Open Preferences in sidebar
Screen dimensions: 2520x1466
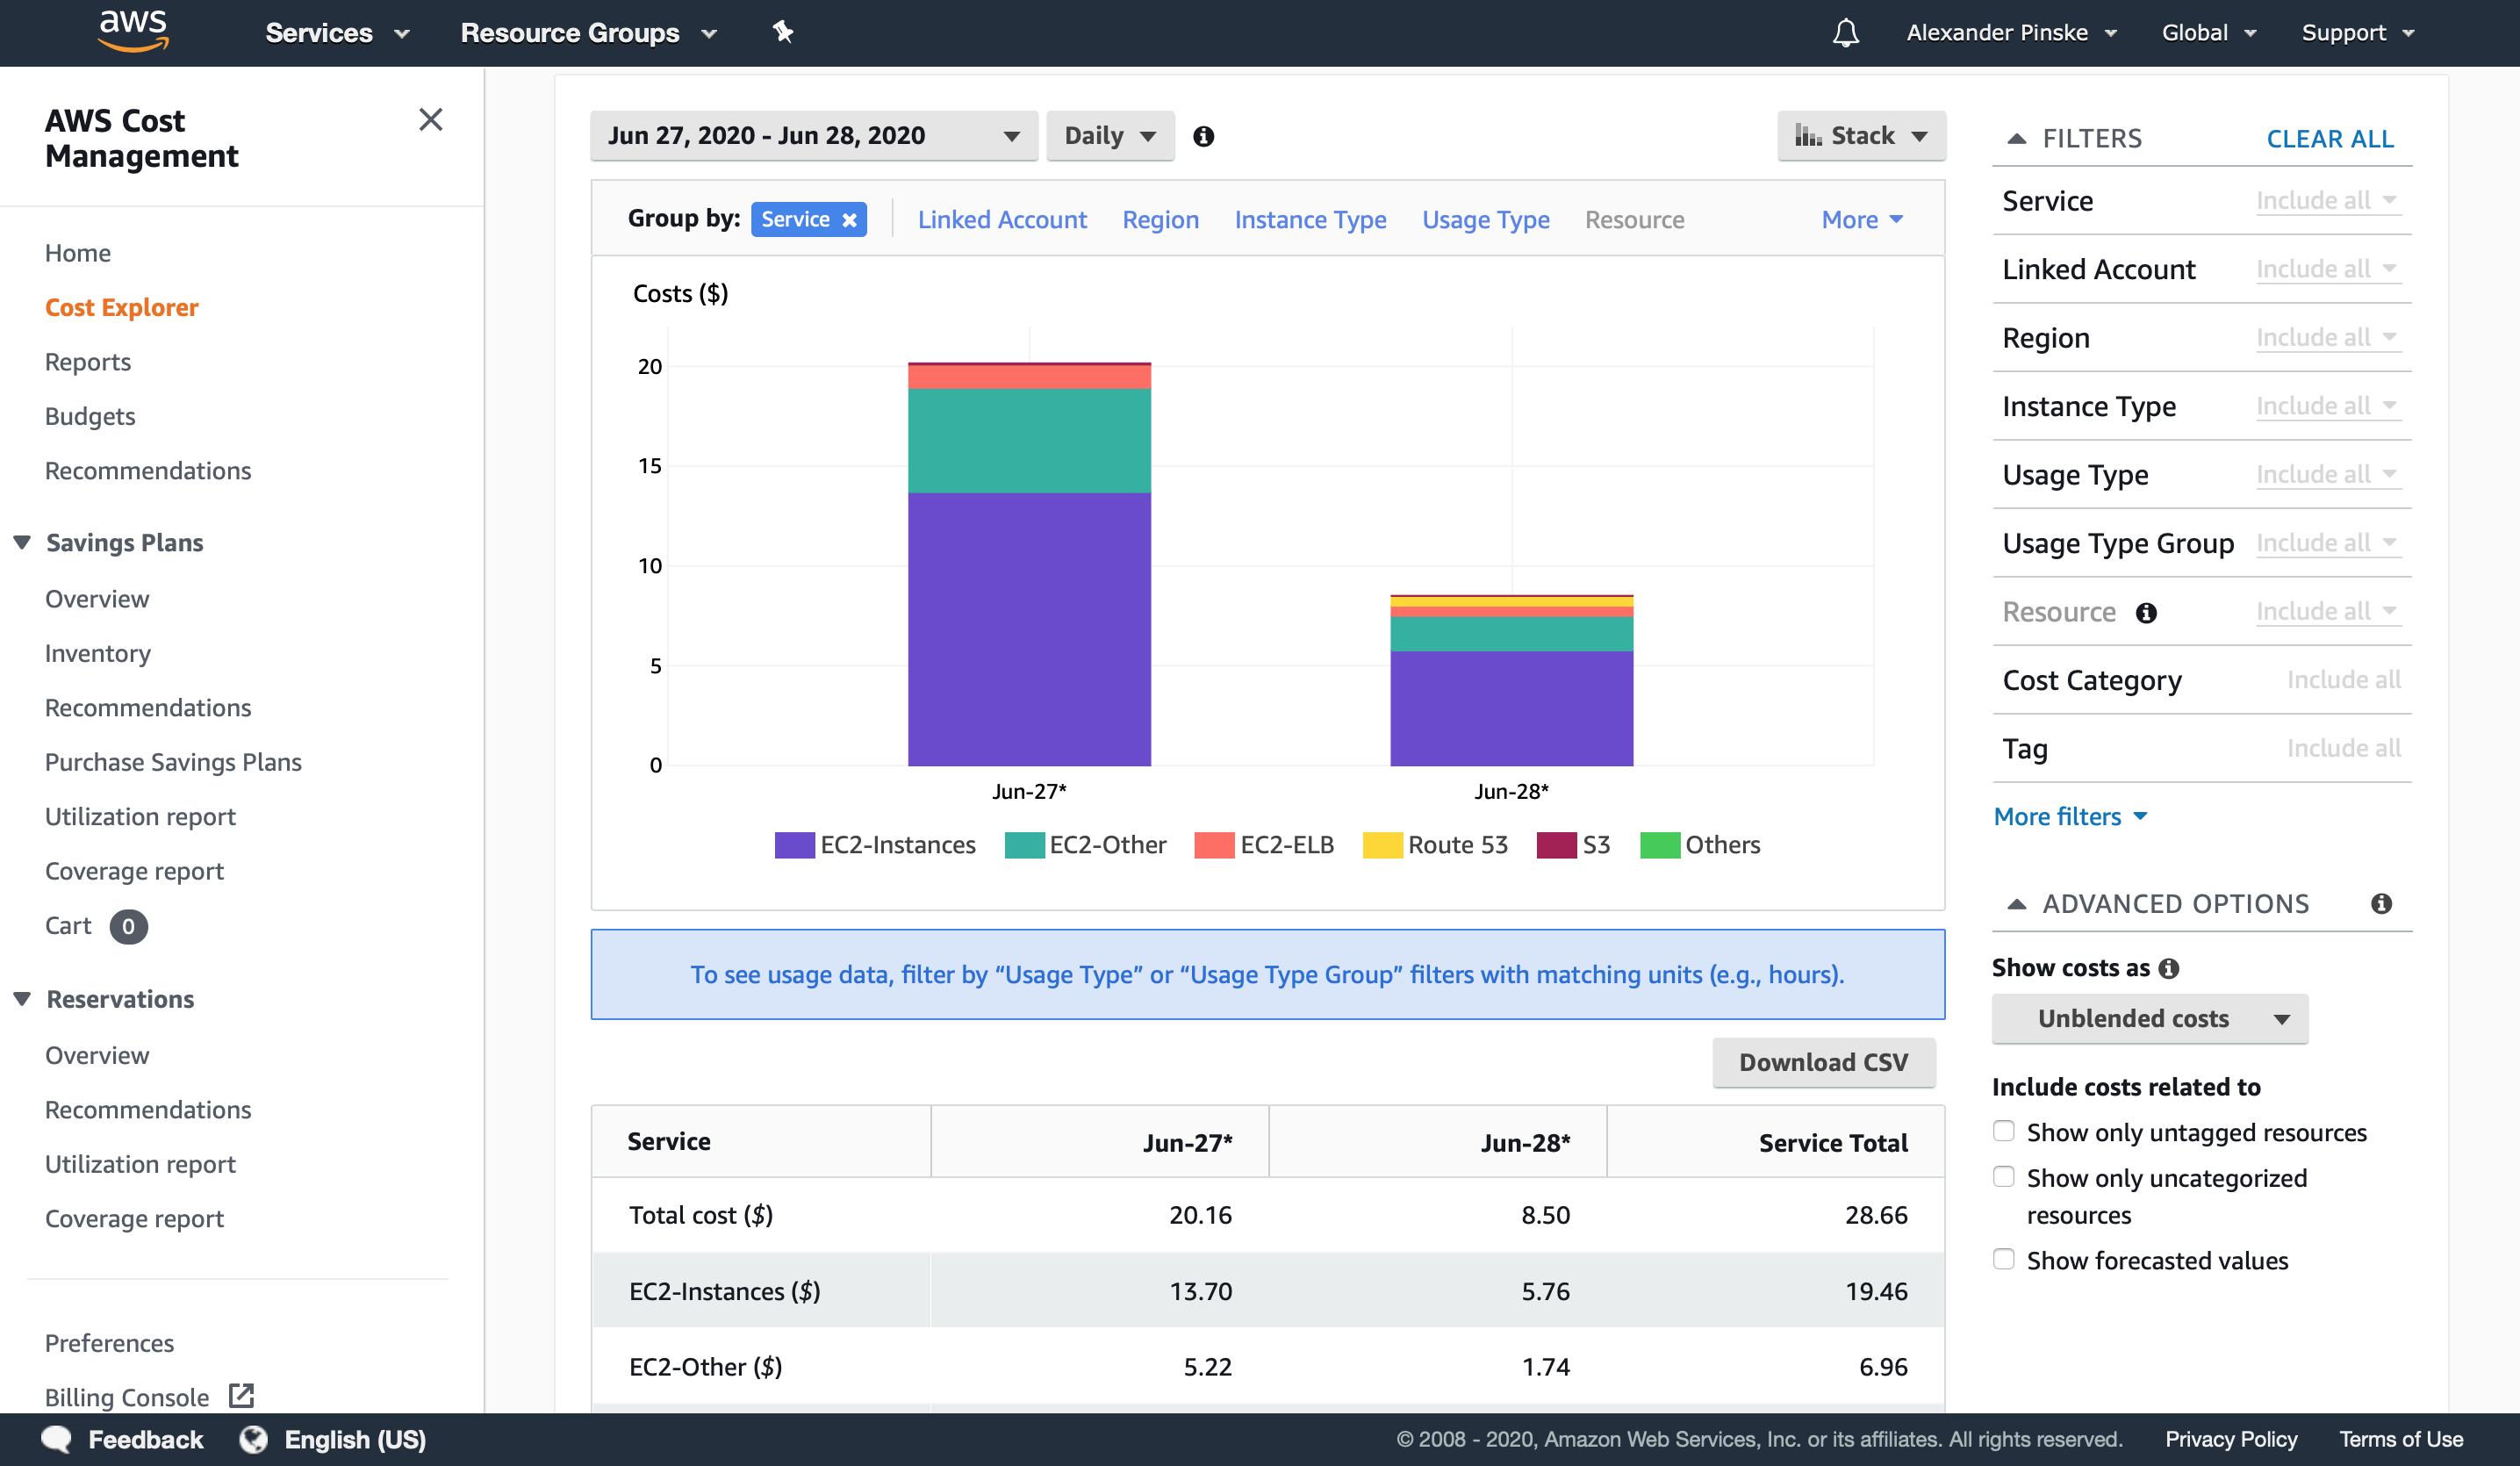tap(109, 1342)
